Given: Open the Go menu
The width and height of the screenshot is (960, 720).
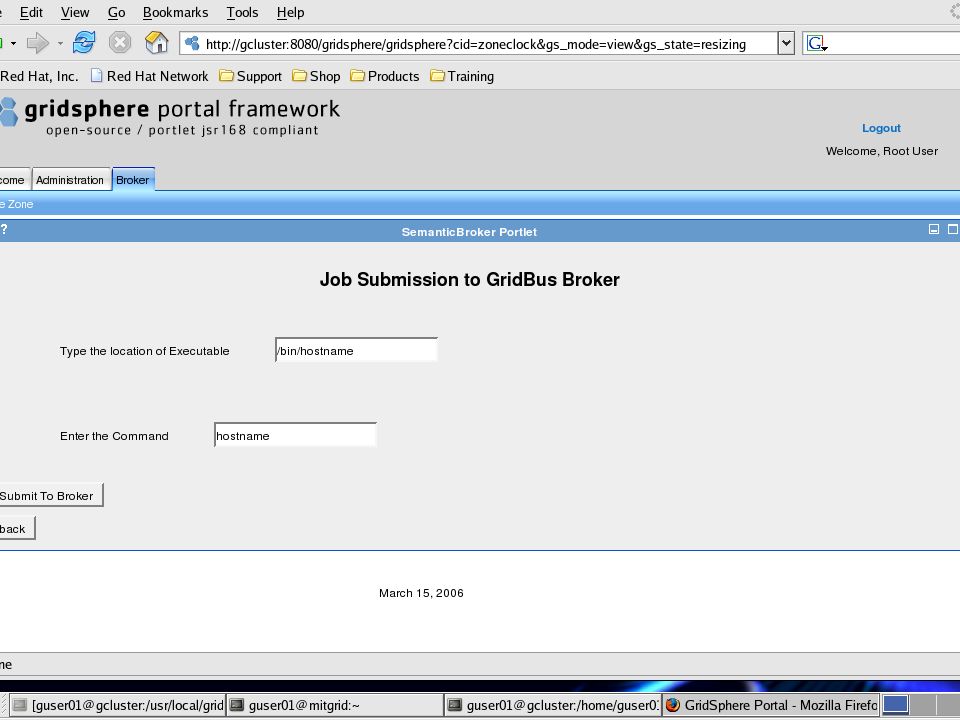Looking at the screenshot, I should pos(116,12).
